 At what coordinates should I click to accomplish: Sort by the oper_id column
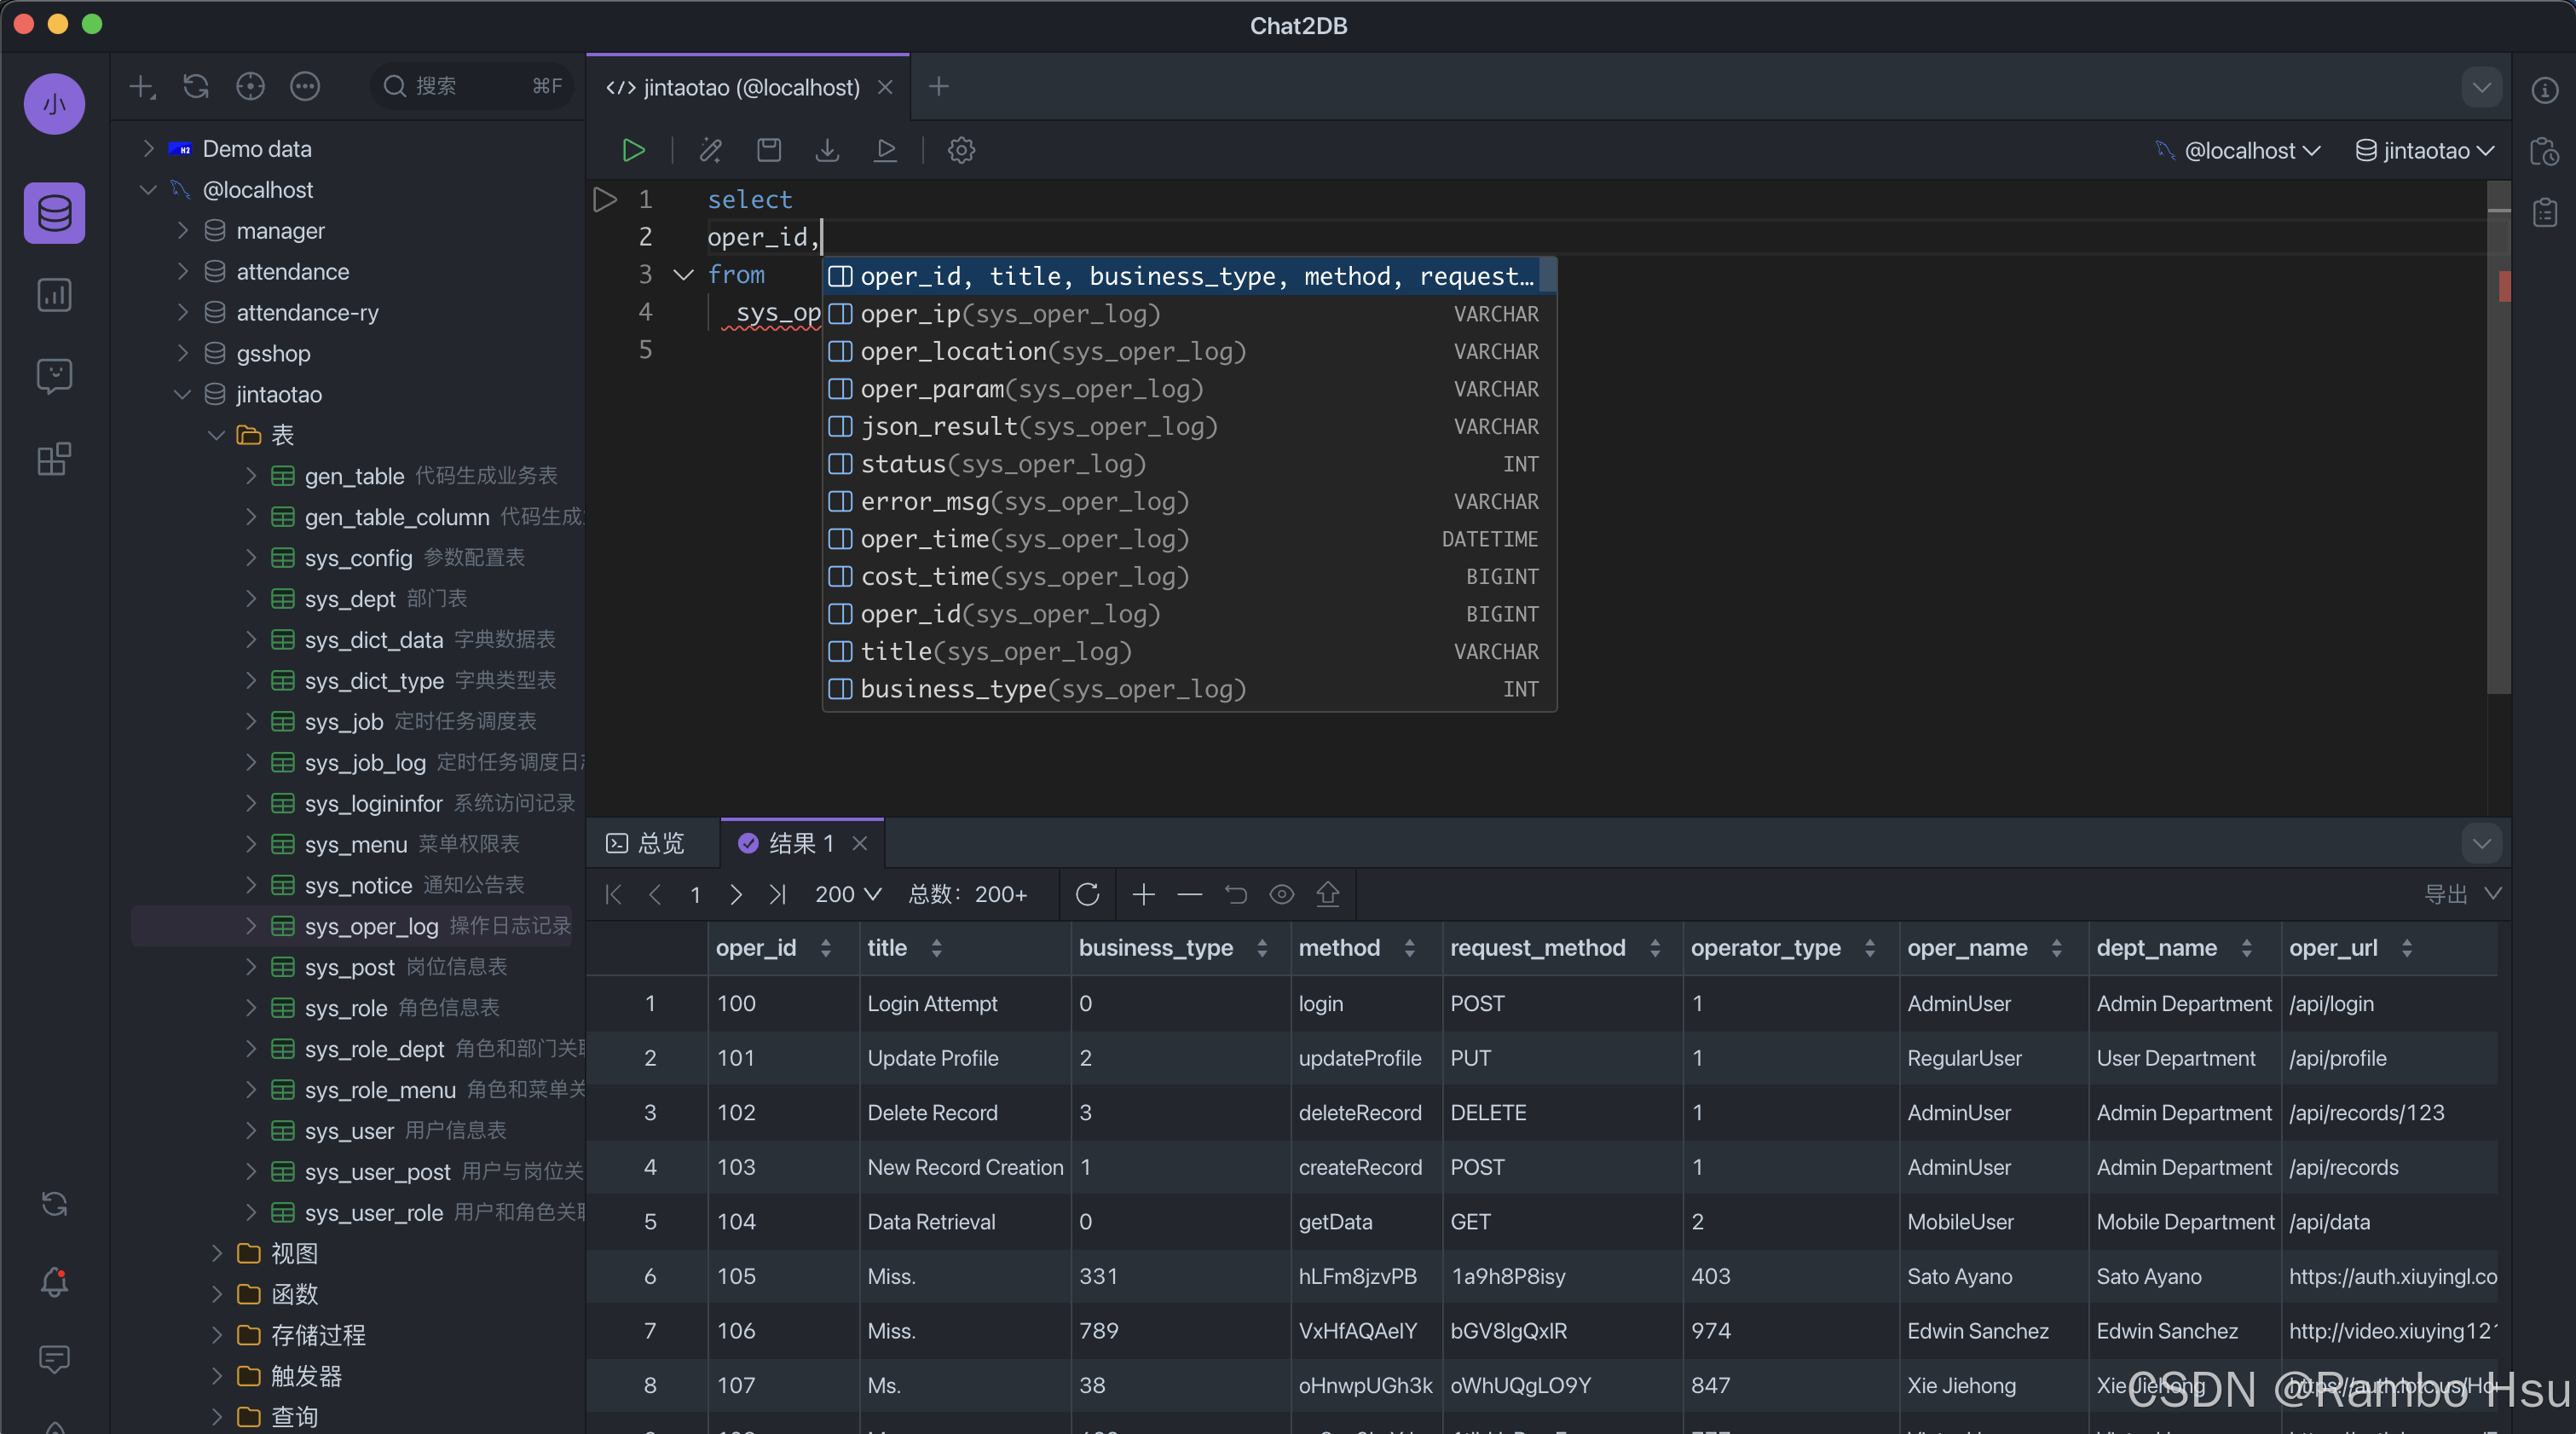[x=825, y=948]
